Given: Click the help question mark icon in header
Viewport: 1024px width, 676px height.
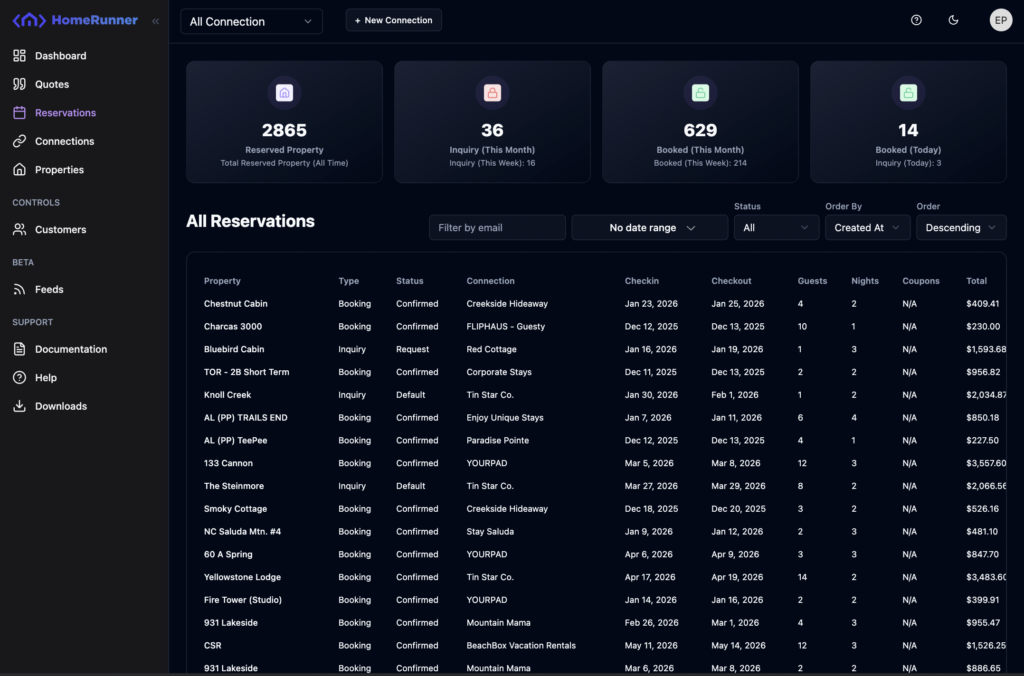Looking at the screenshot, I should [x=916, y=20].
